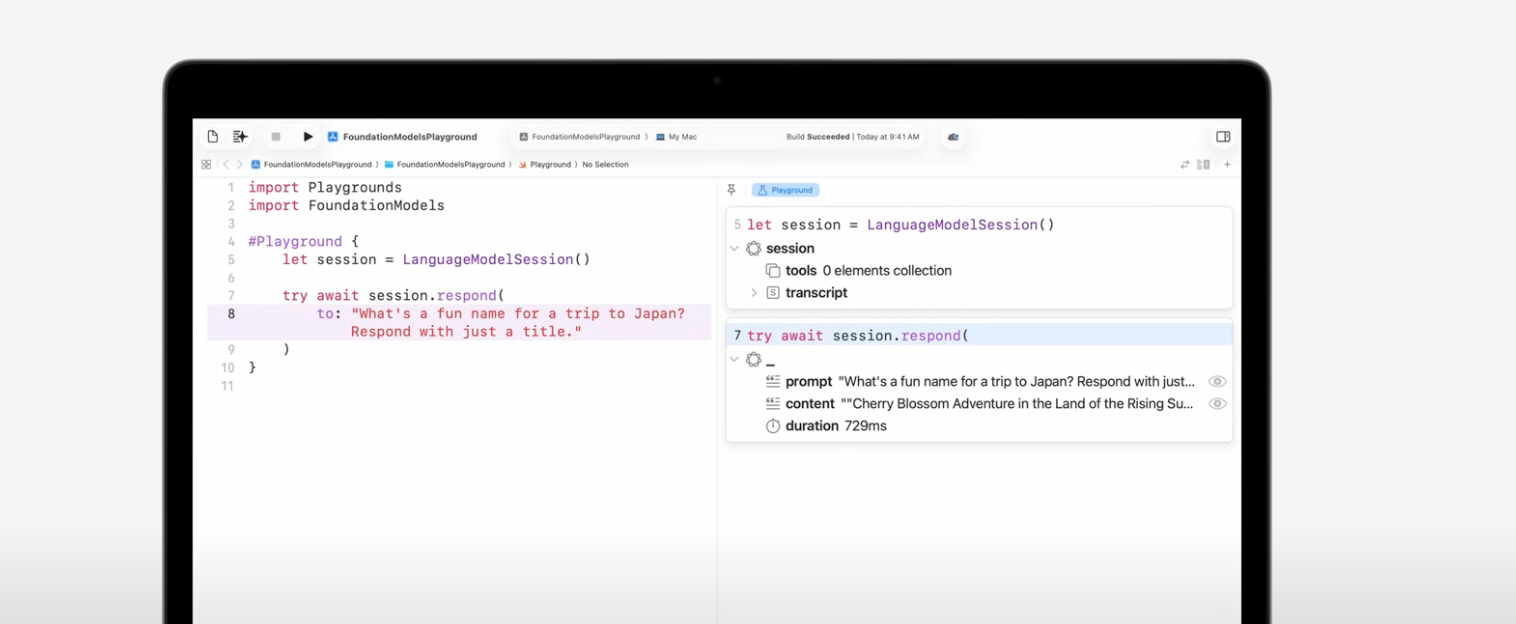Image resolution: width=1516 pixels, height=624 pixels.
Task: Select the Cherry Blossom content text
Action: [1017, 404]
